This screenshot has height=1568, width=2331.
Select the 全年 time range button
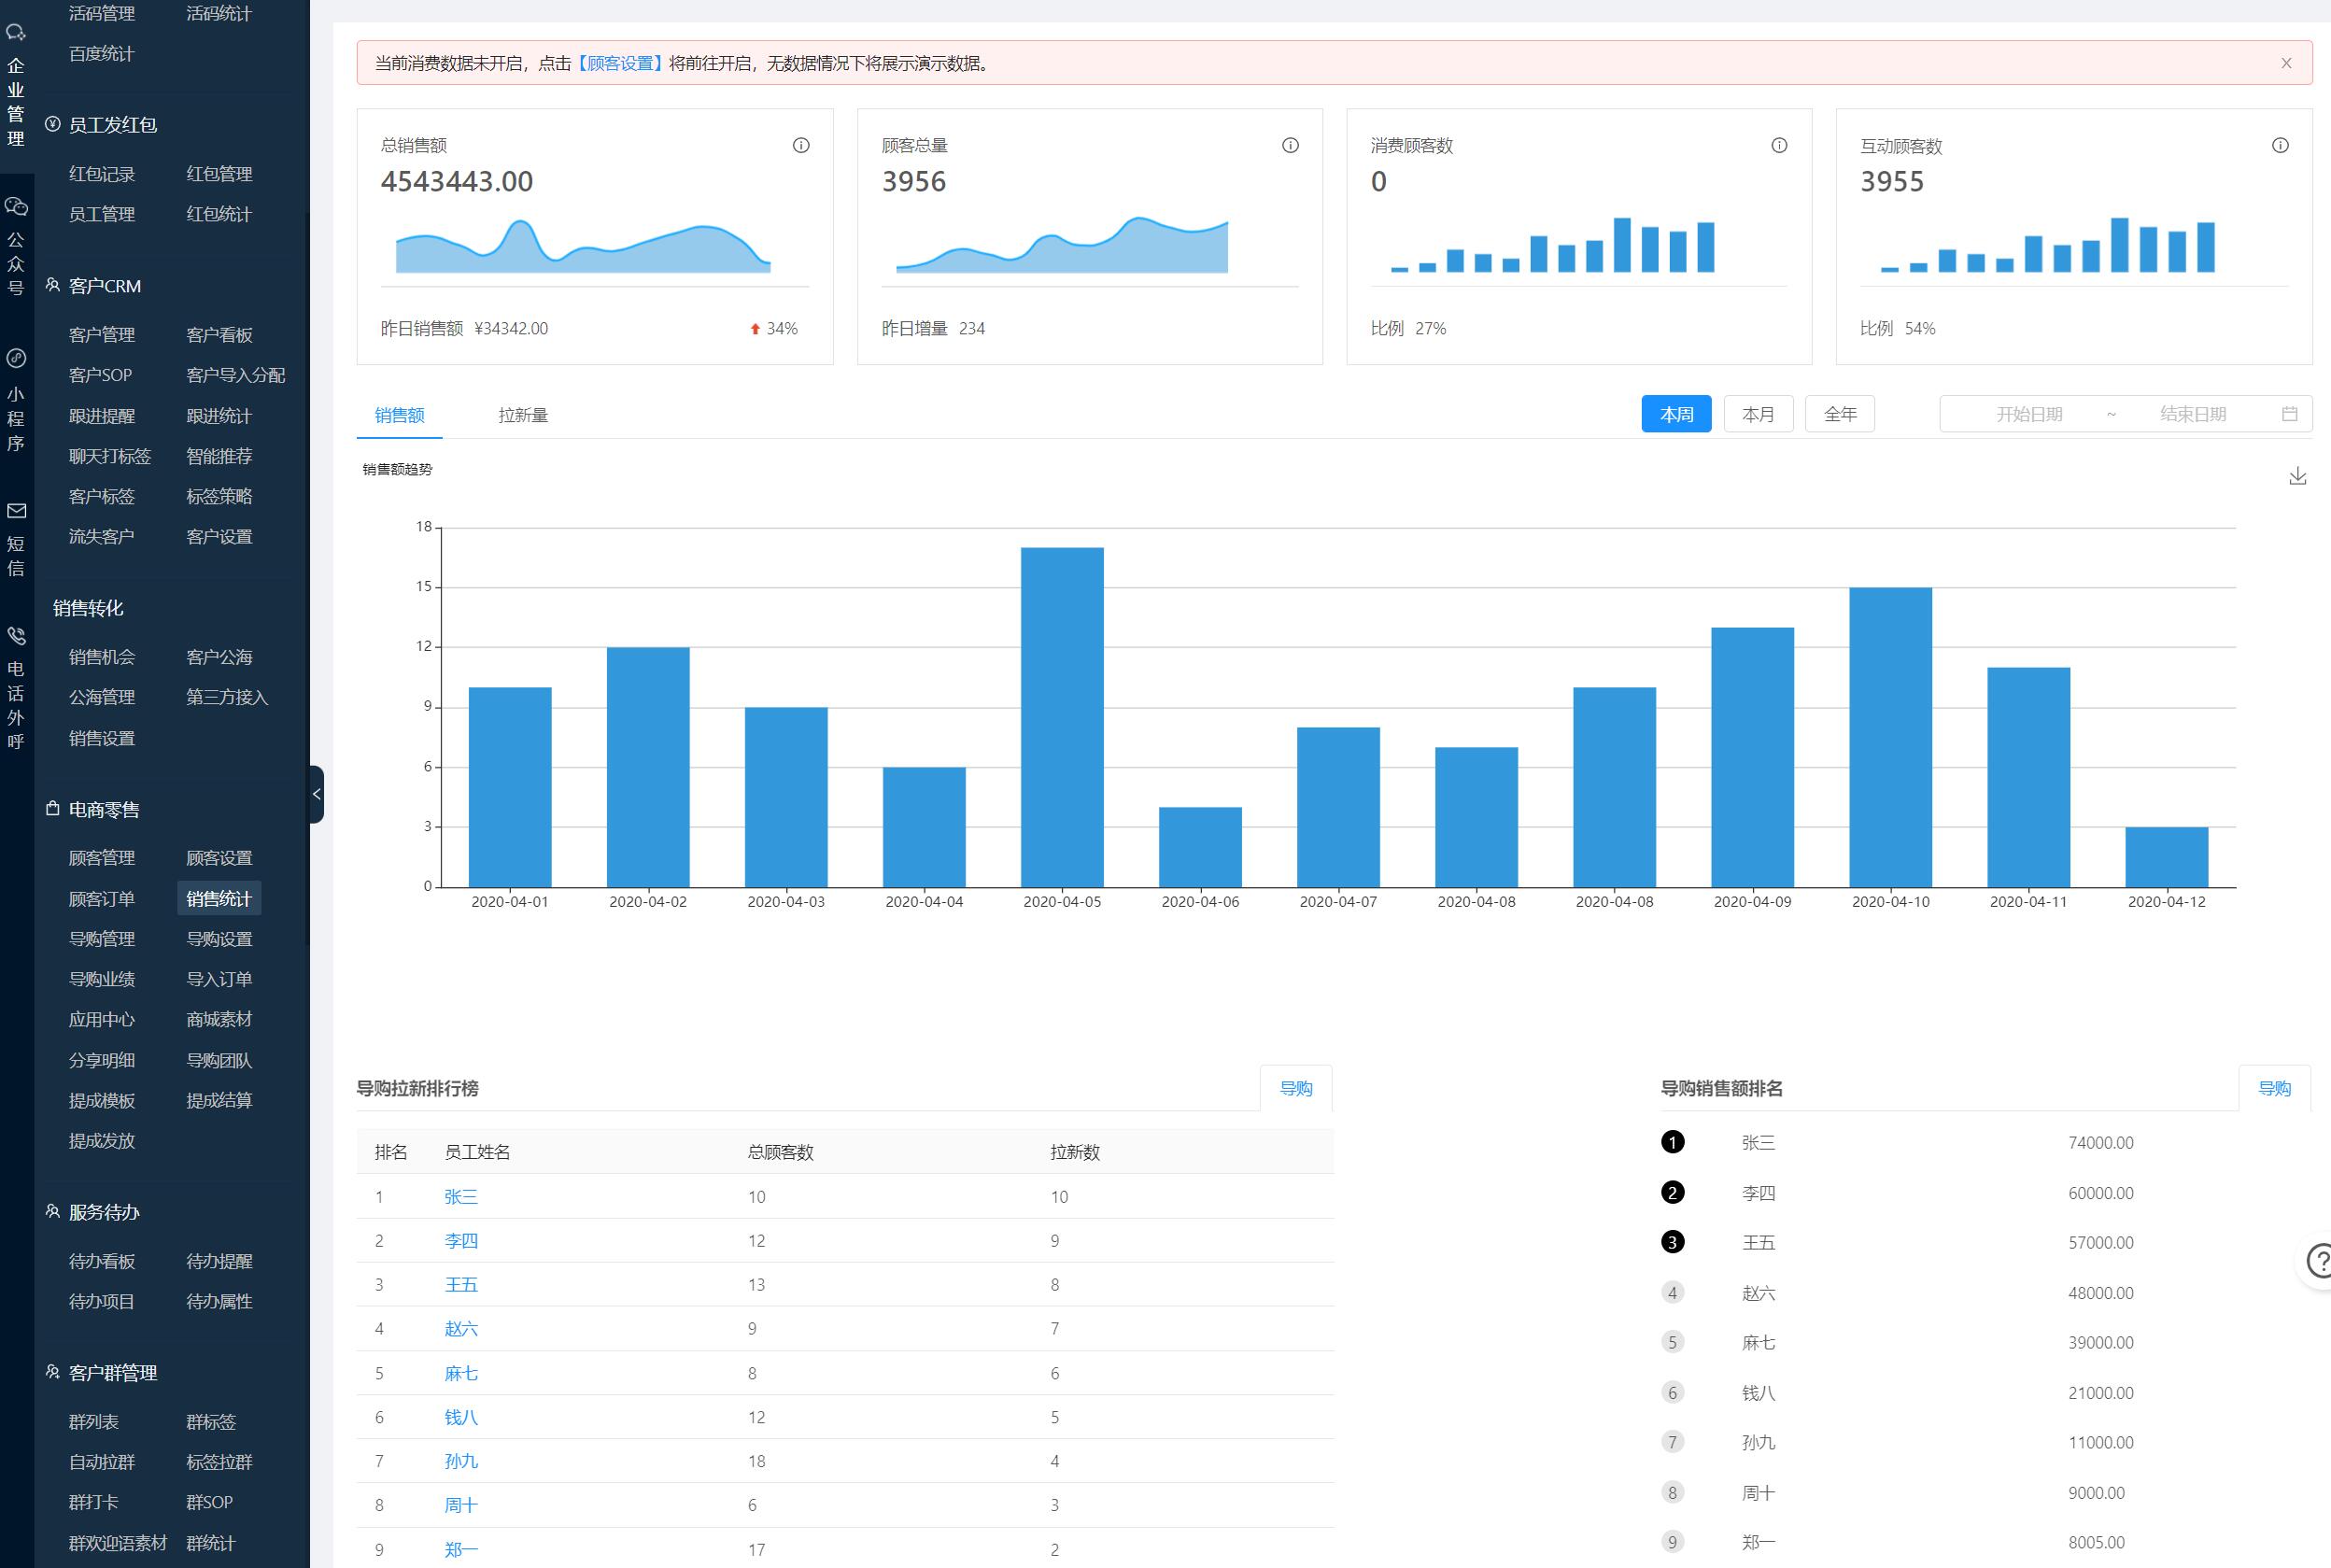(x=1839, y=414)
